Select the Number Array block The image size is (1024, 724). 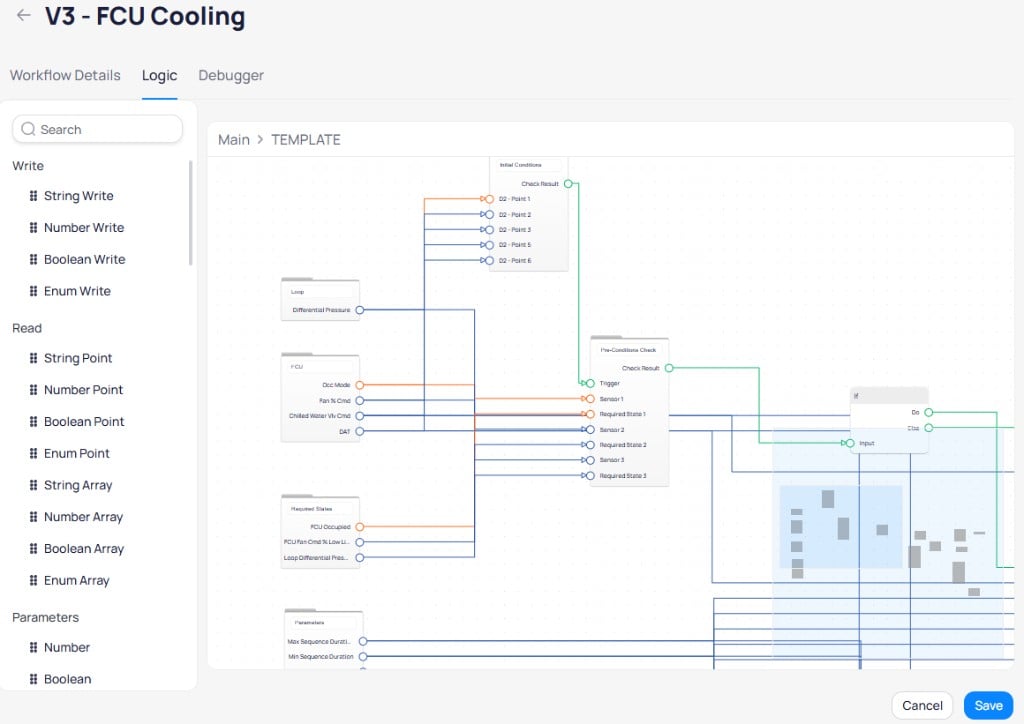83,517
